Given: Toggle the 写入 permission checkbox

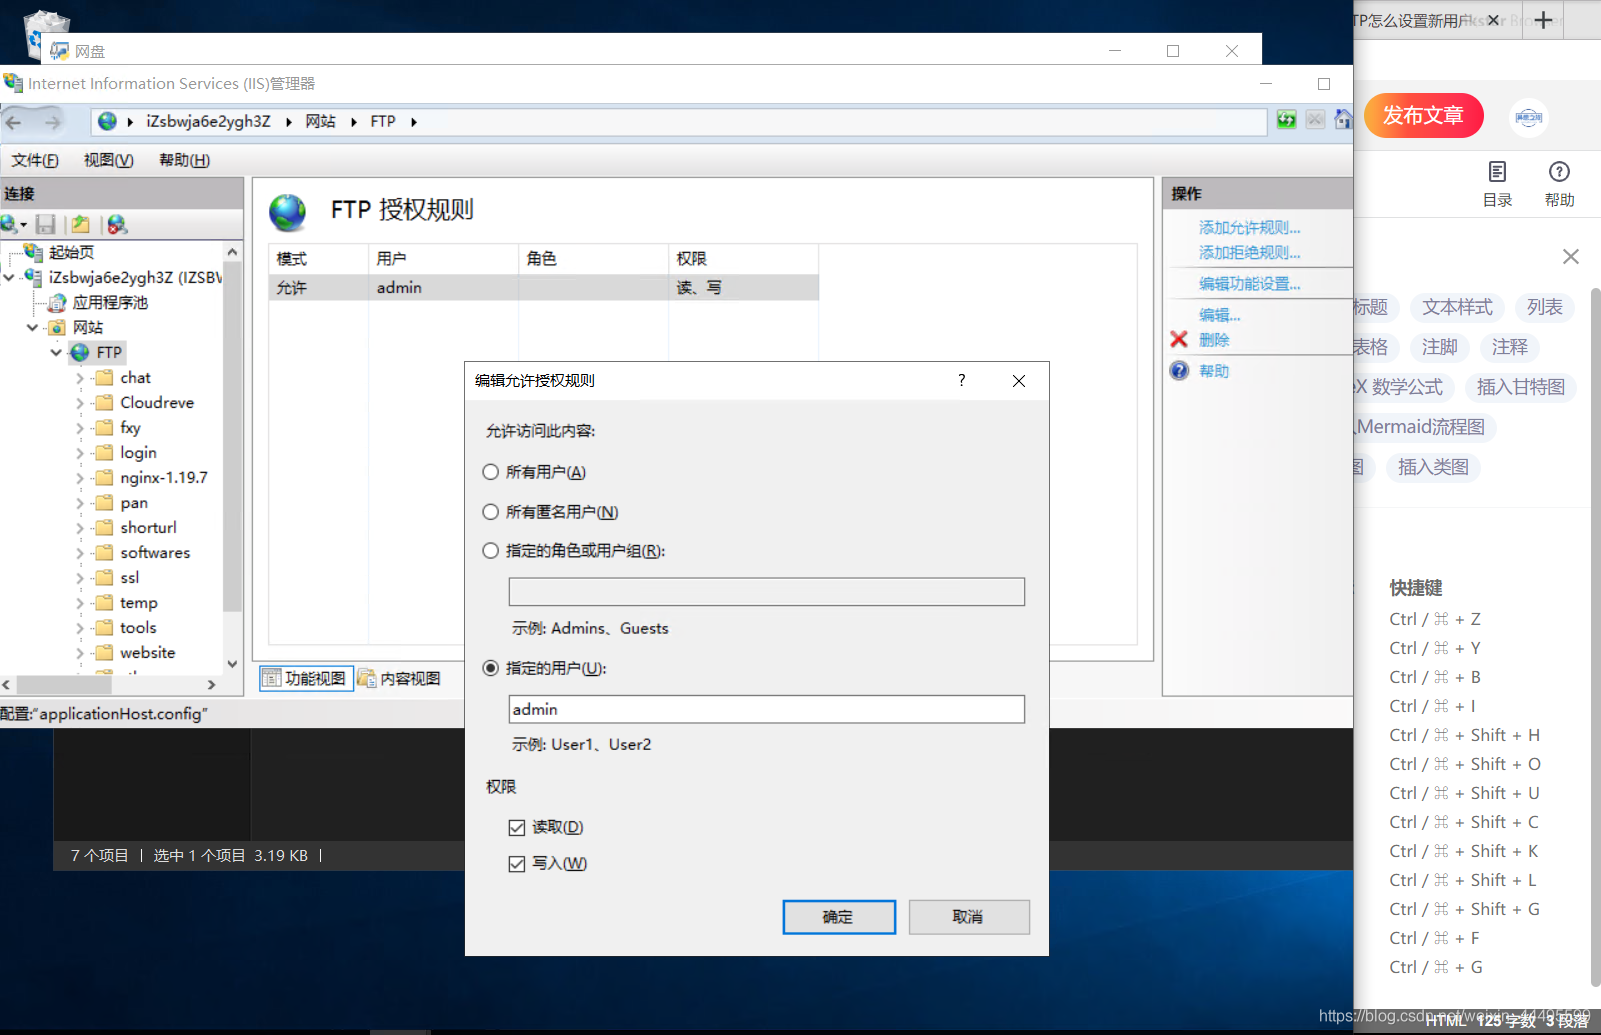Looking at the screenshot, I should pos(517,864).
